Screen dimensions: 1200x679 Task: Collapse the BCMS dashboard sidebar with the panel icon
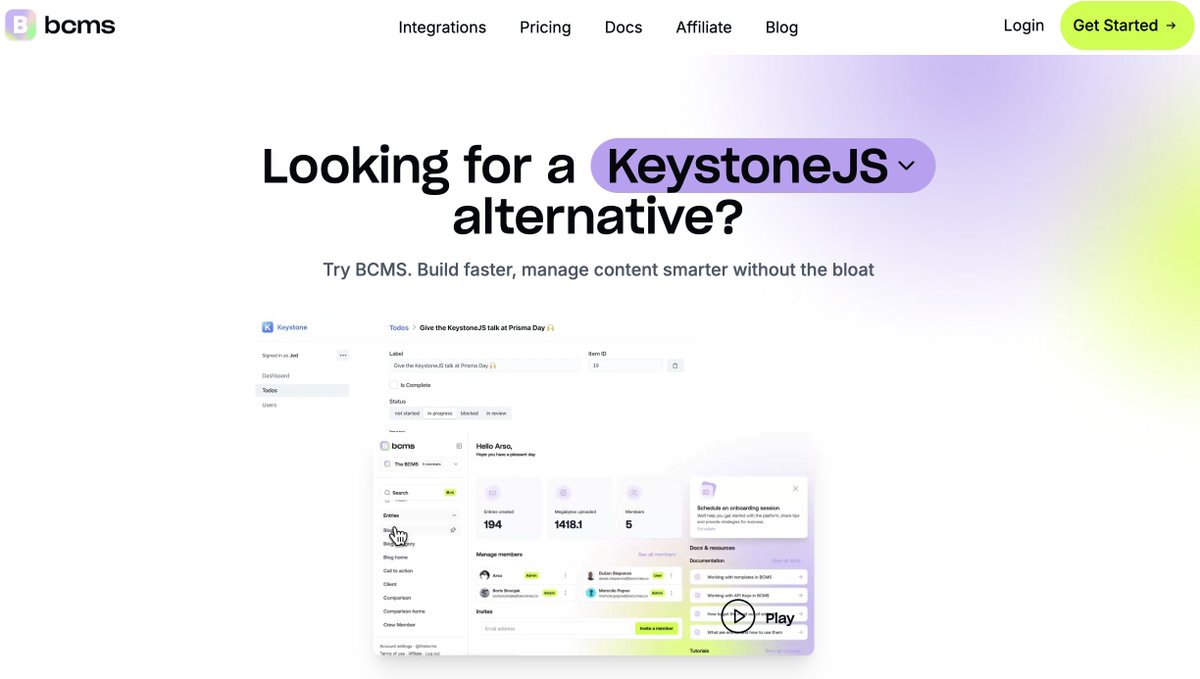459,446
